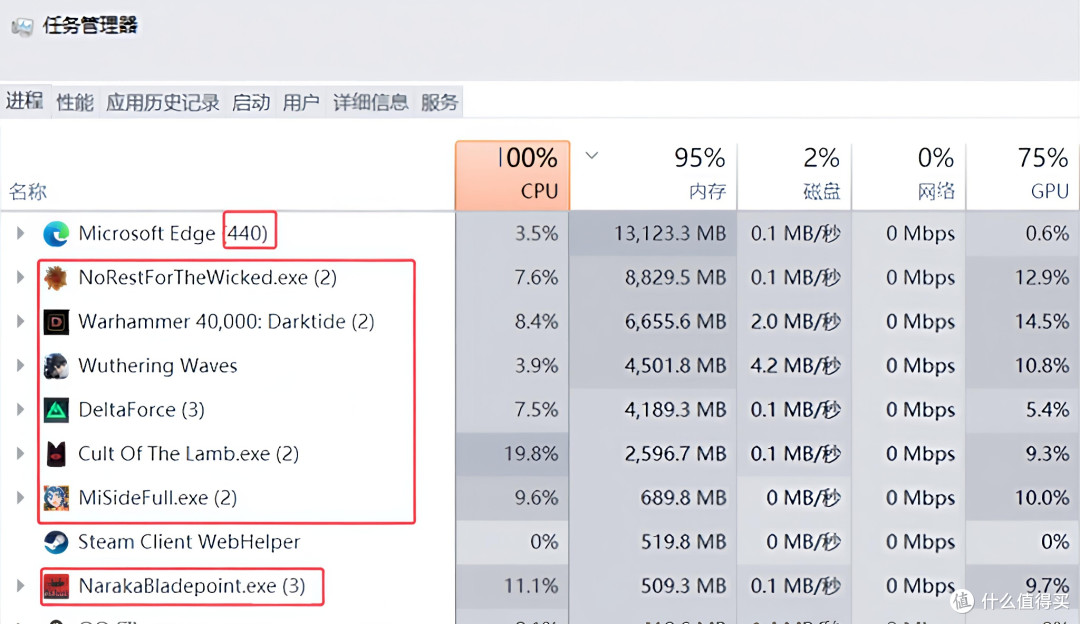Click the Warhammer 40,000: Darktide icon
Viewport: 1080px width, 624px height.
pos(56,322)
